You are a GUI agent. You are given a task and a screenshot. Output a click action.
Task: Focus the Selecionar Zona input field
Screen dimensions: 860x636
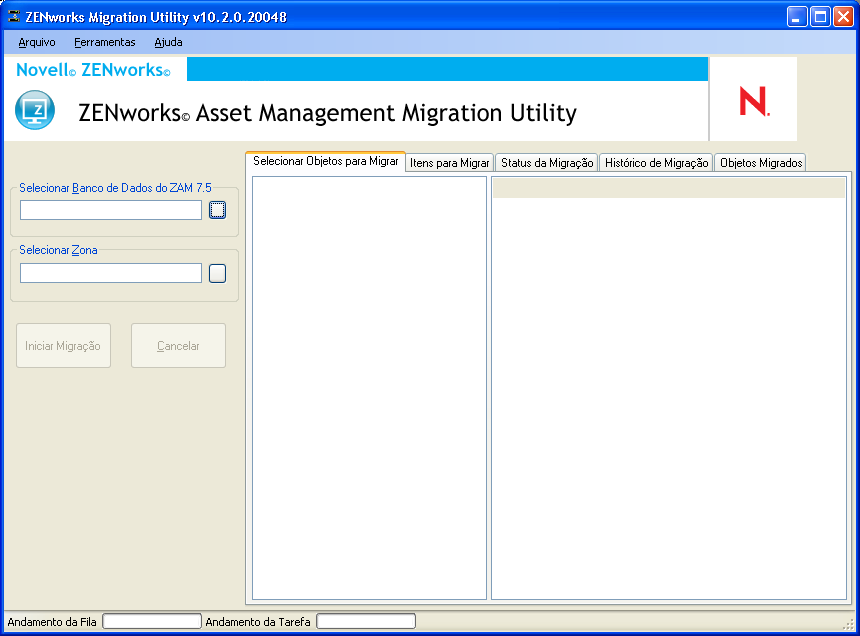[x=111, y=273]
